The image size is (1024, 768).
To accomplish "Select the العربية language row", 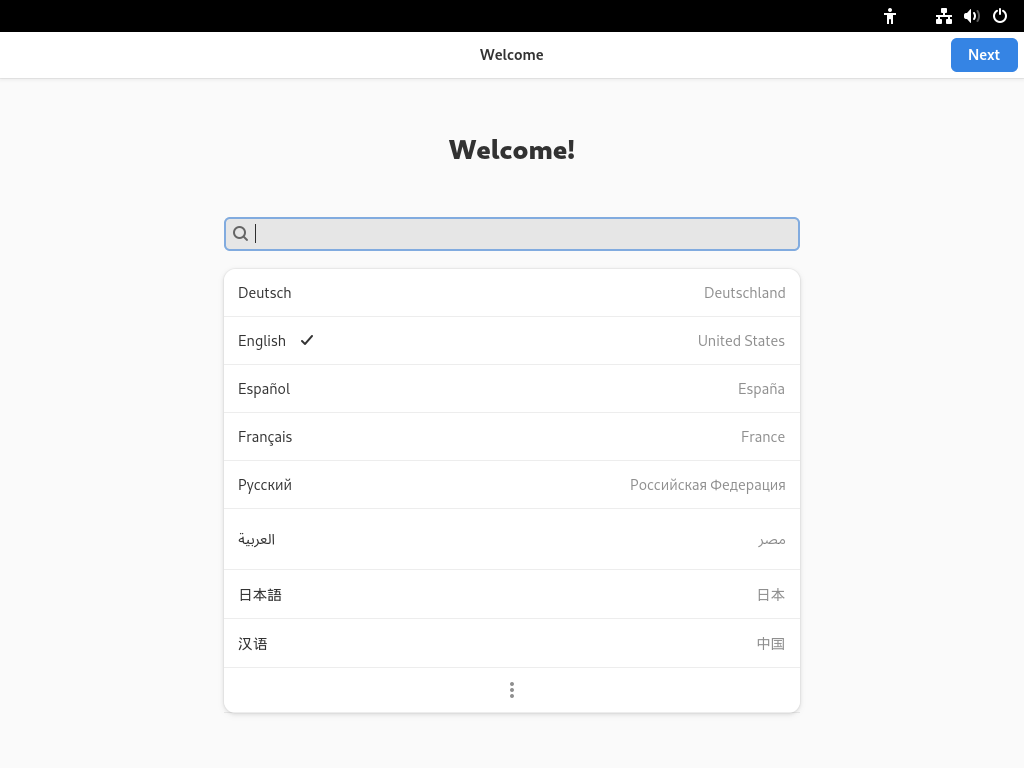I will 512,539.
